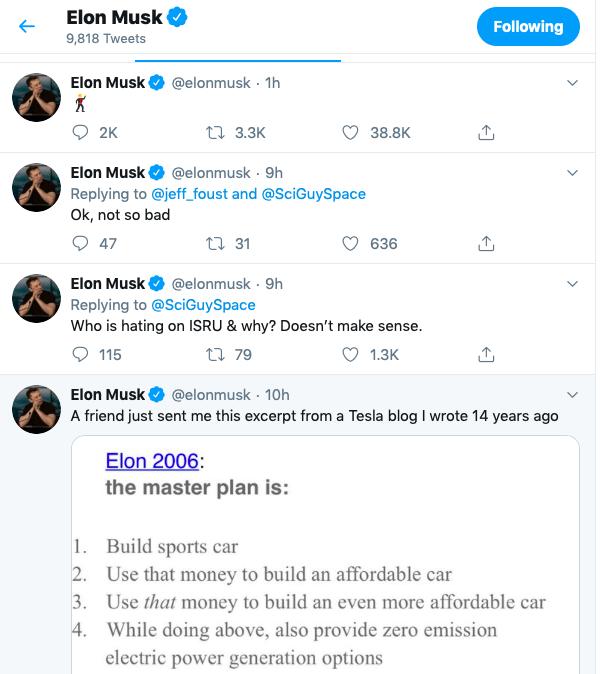Open the @jeff_foust mention link

pyautogui.click(x=189, y=194)
